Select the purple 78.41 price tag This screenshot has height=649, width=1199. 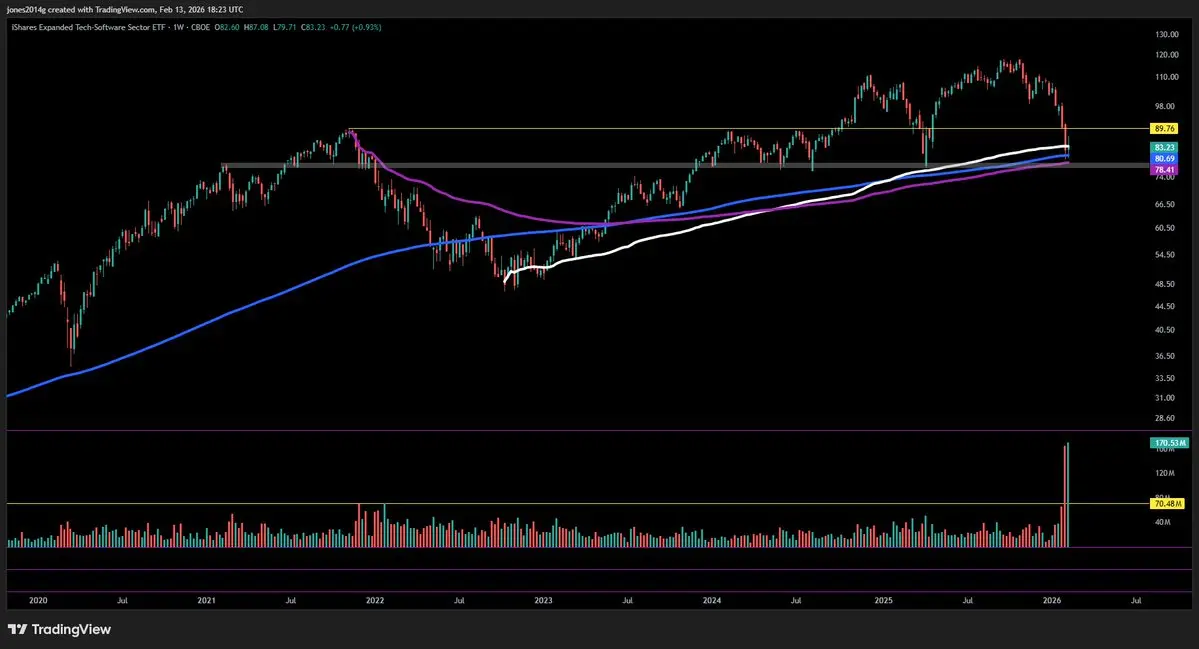tap(1165, 170)
